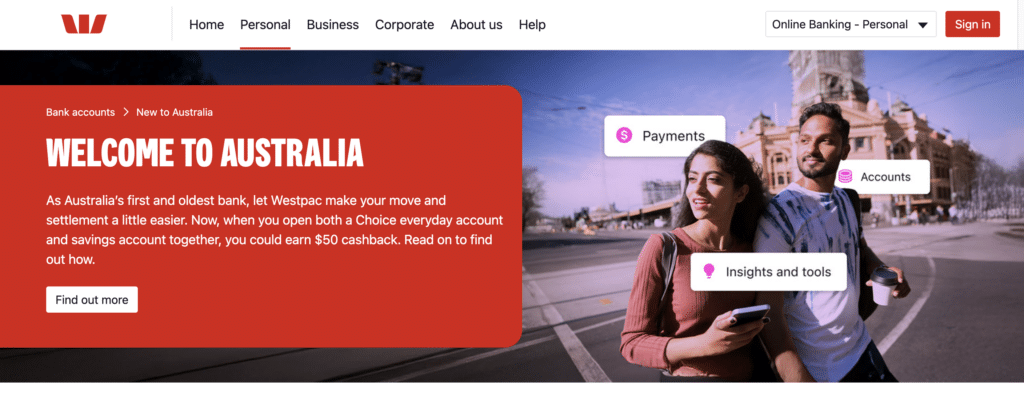Go to the Business navigation item
The height and width of the screenshot is (396, 1024).
pyautogui.click(x=332, y=25)
